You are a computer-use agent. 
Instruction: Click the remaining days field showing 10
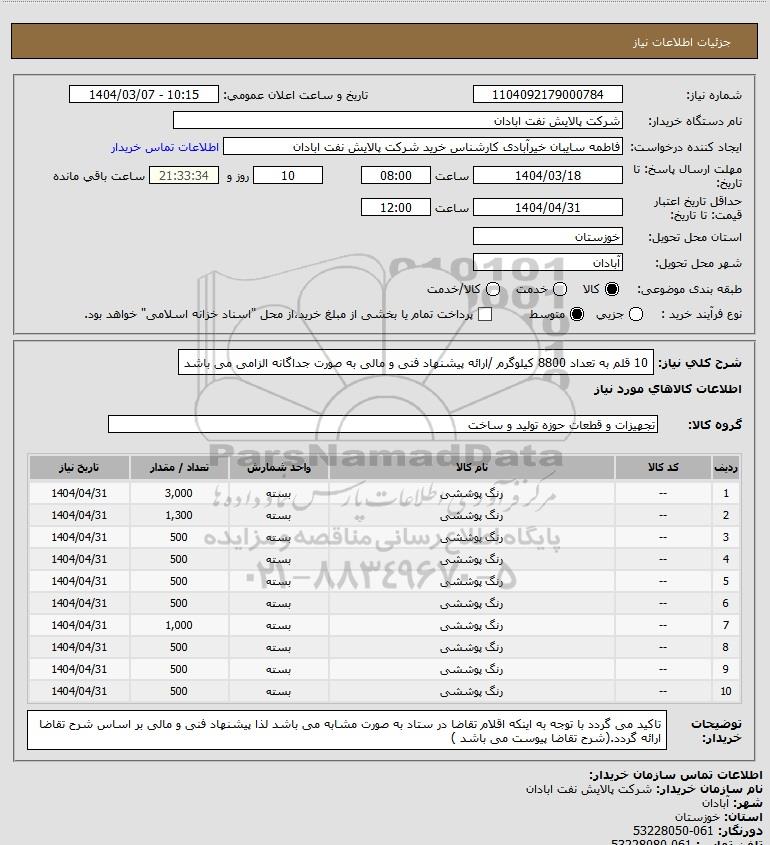click(288, 175)
